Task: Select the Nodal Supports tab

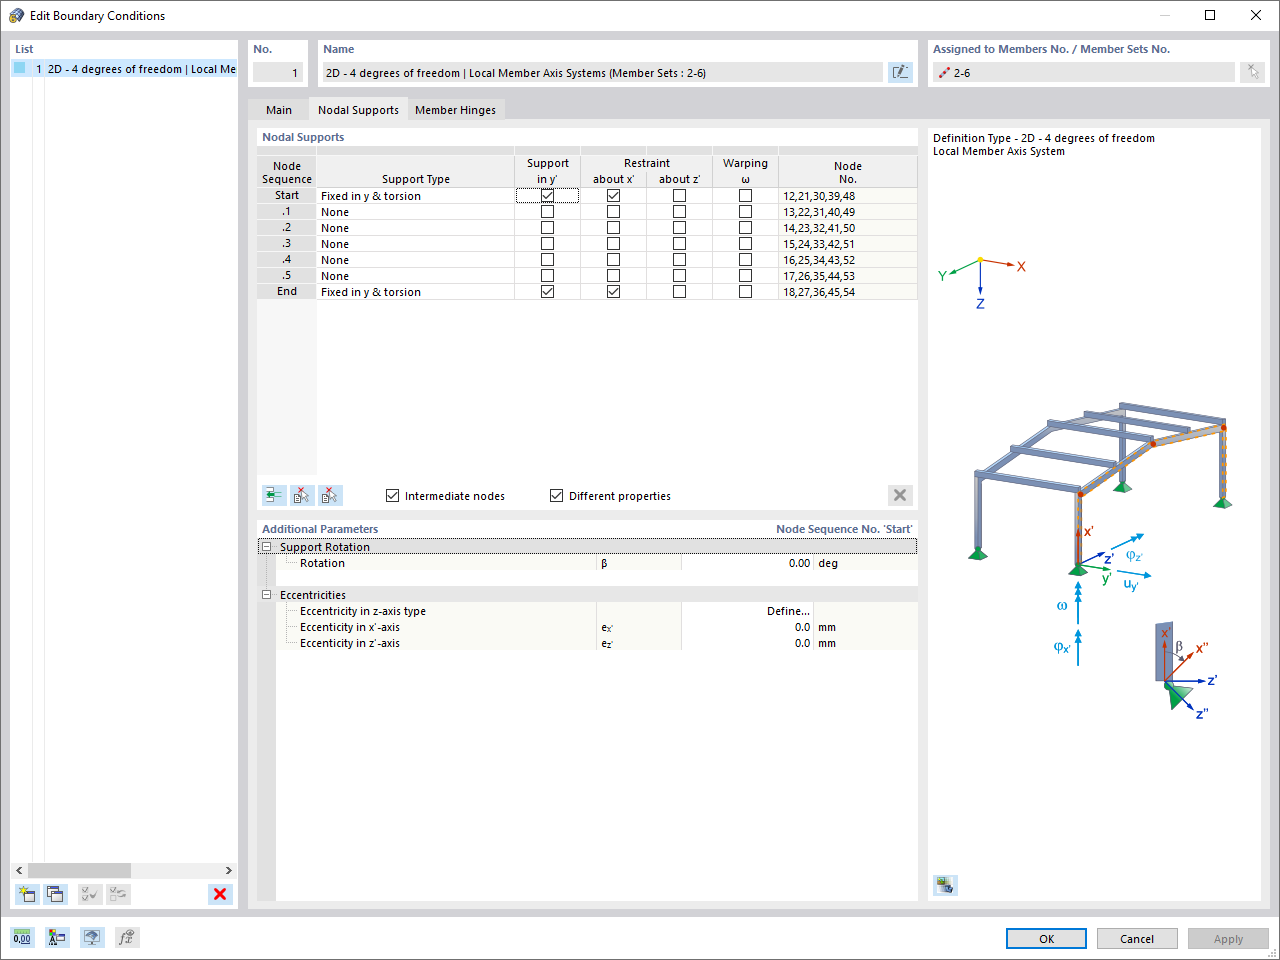Action: click(x=358, y=110)
